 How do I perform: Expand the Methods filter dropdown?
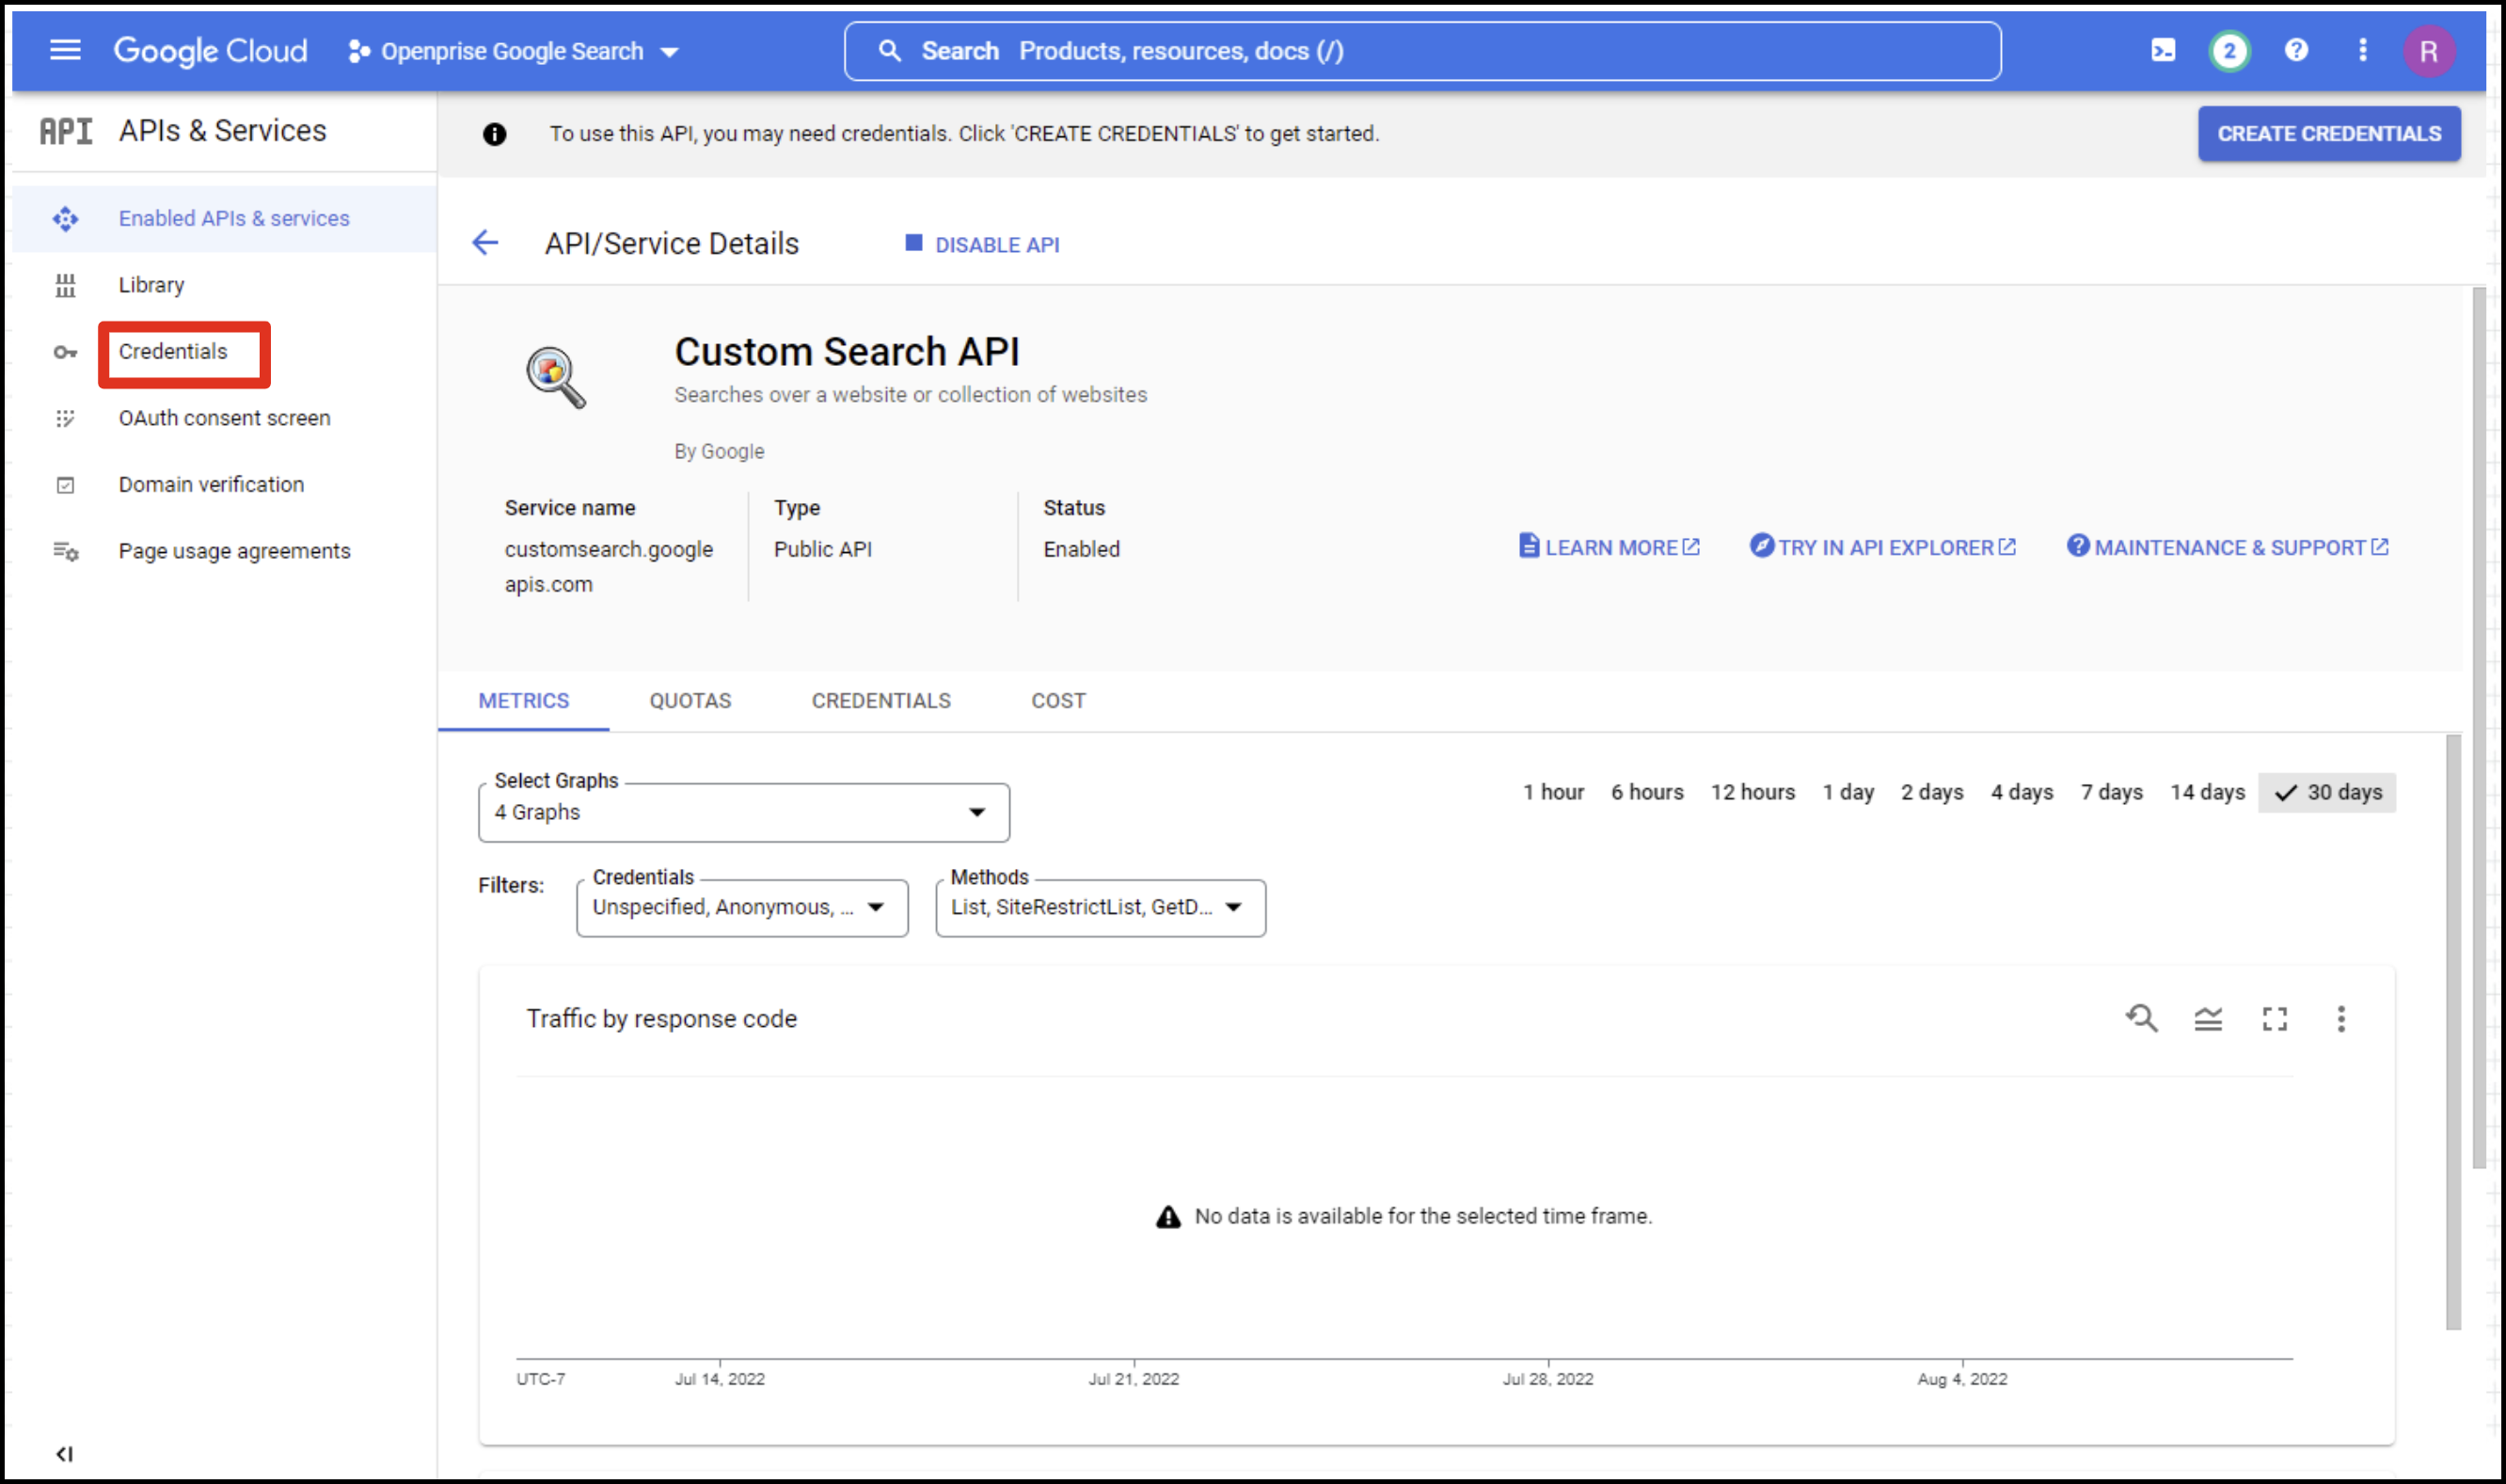[x=1100, y=907]
